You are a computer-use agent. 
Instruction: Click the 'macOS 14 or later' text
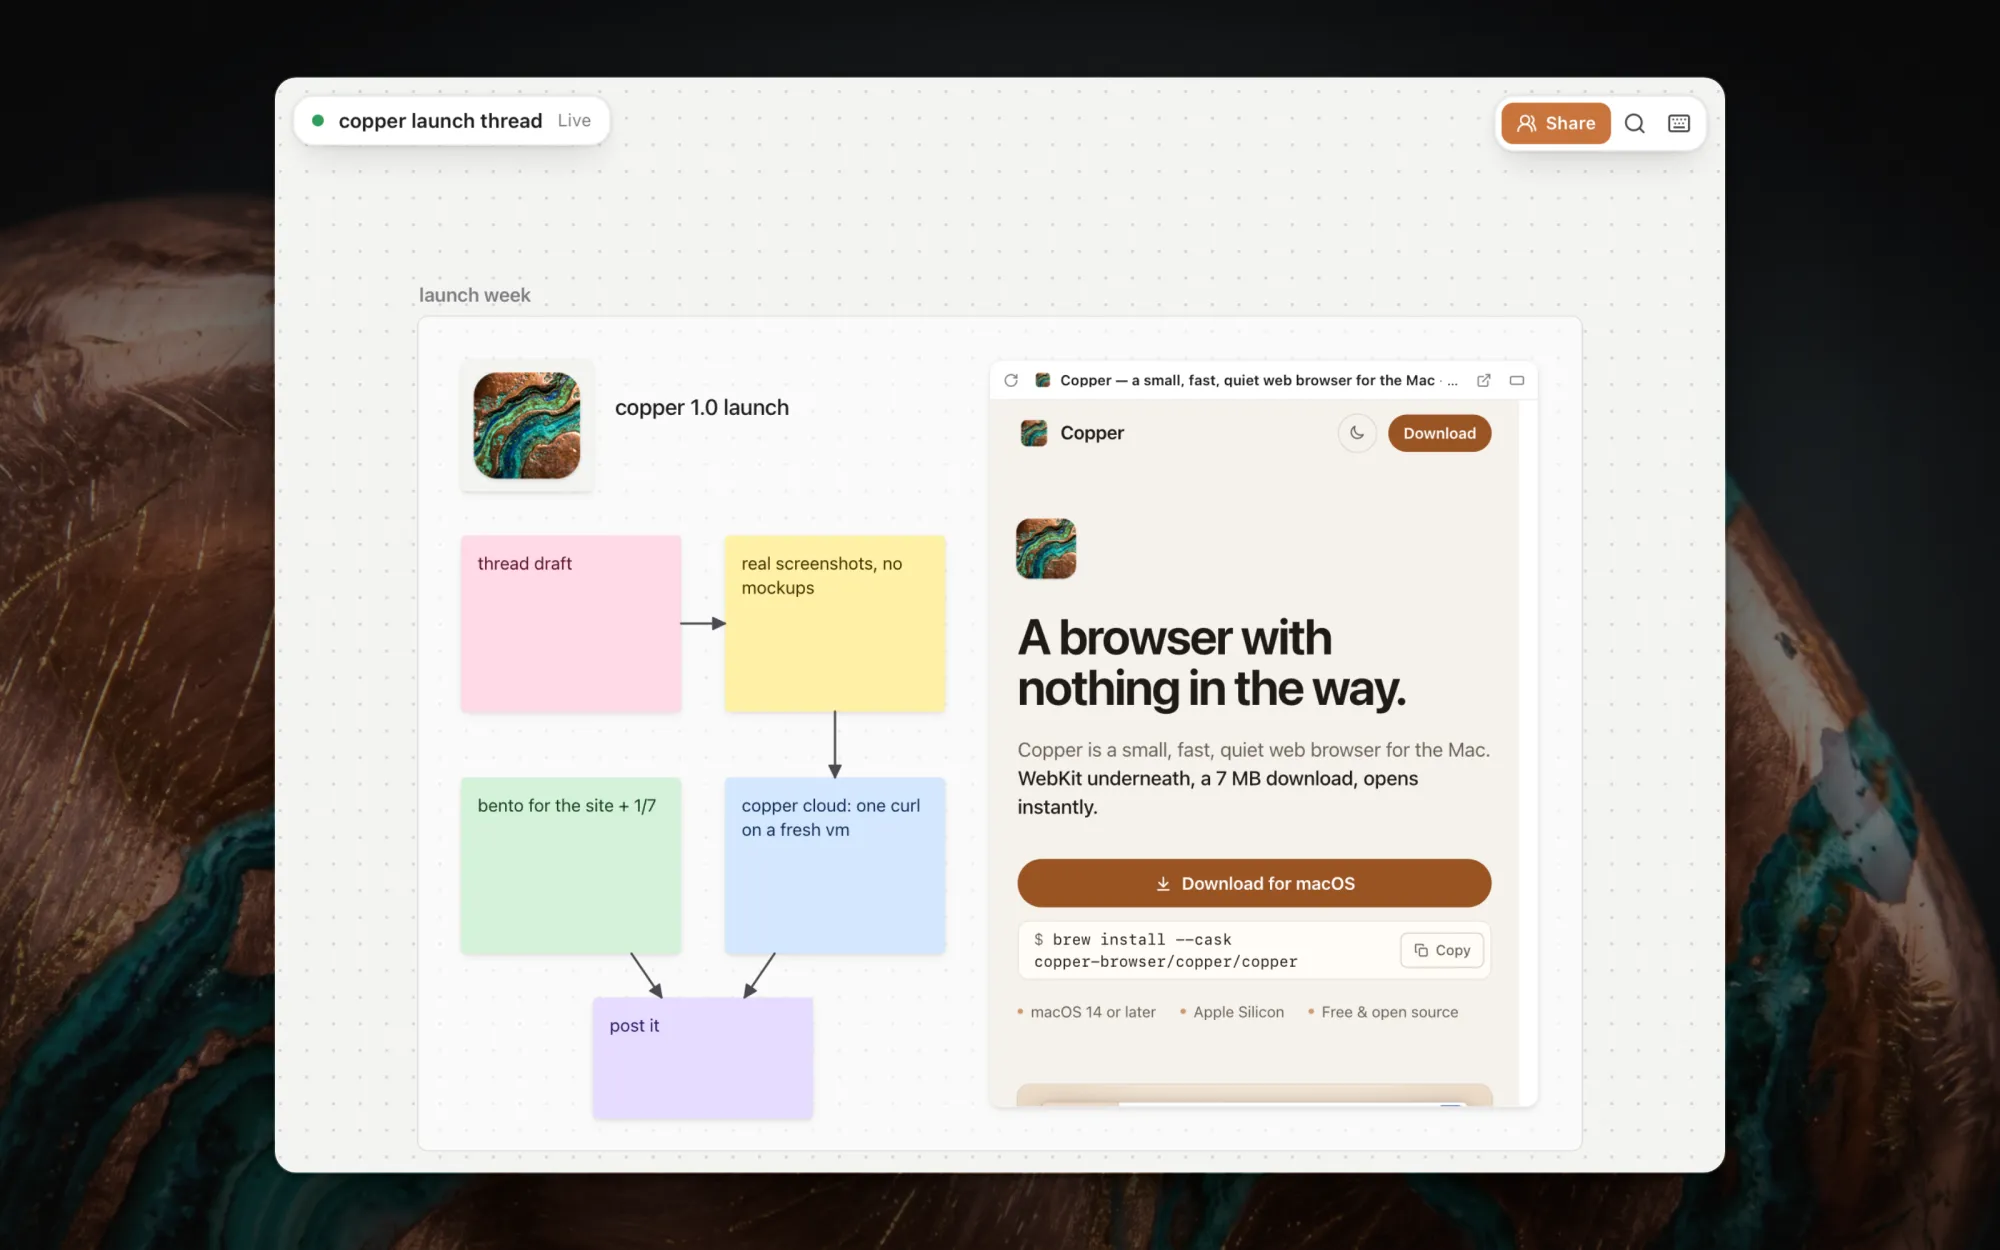(x=1093, y=1012)
